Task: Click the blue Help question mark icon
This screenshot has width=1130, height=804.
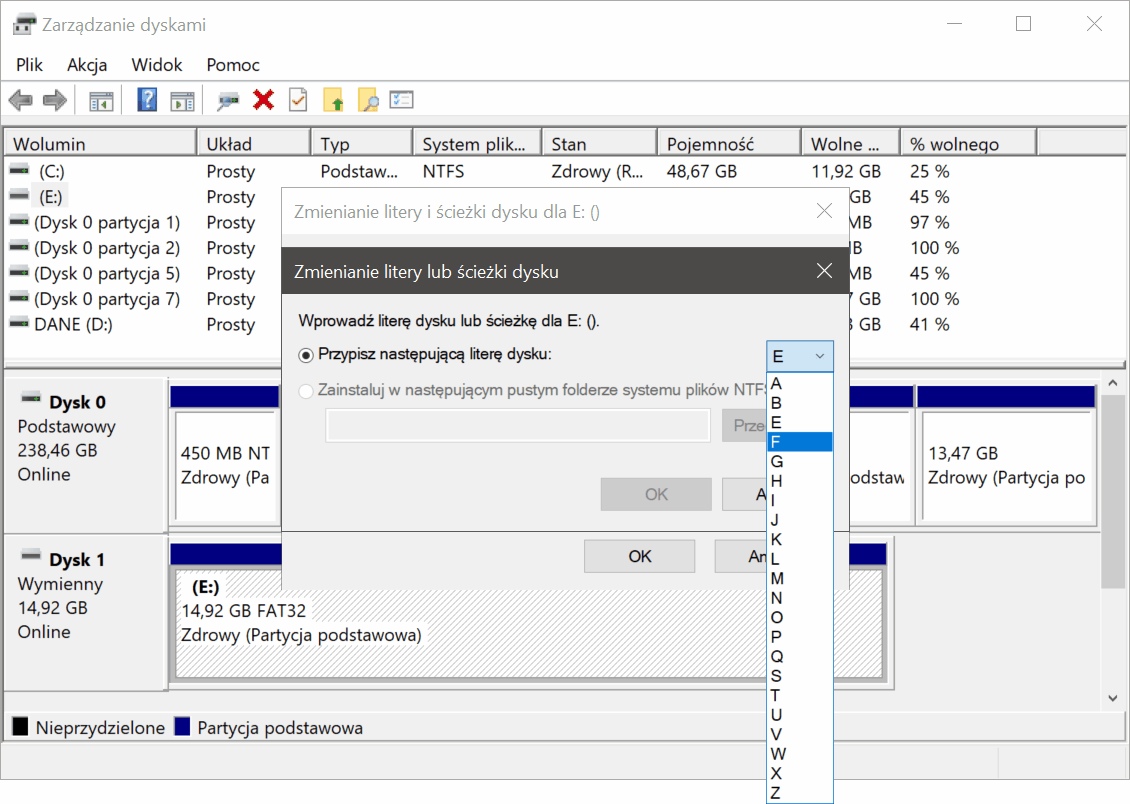Action: (x=148, y=100)
